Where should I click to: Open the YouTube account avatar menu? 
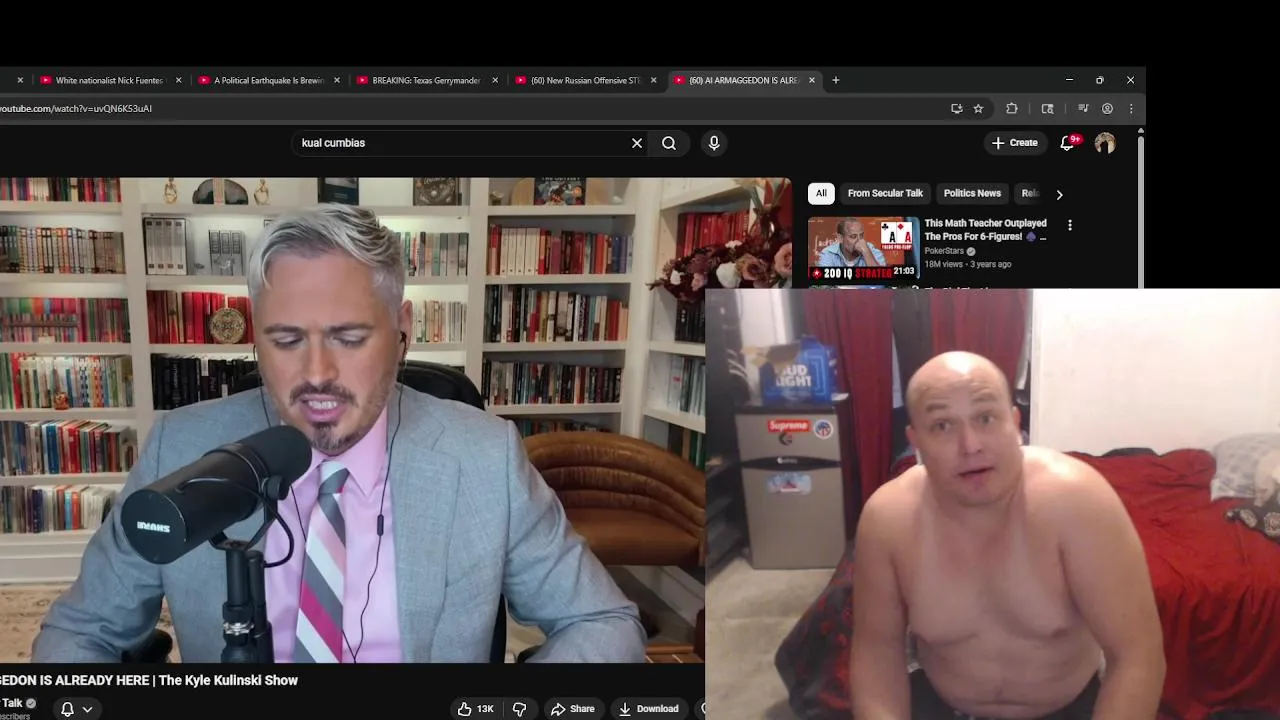(1105, 143)
